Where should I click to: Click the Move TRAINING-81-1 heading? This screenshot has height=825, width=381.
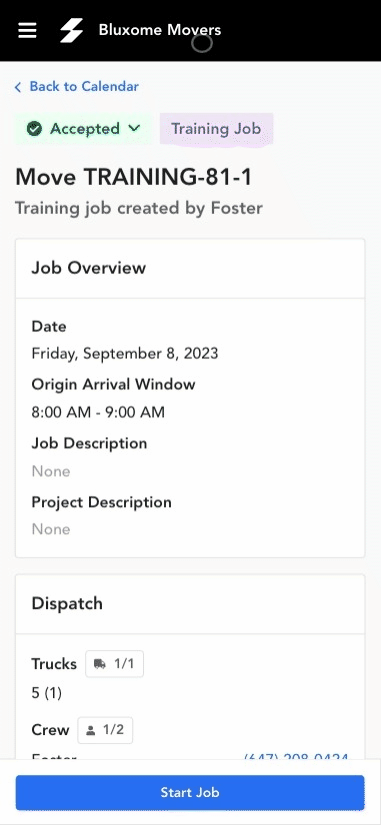(134, 177)
